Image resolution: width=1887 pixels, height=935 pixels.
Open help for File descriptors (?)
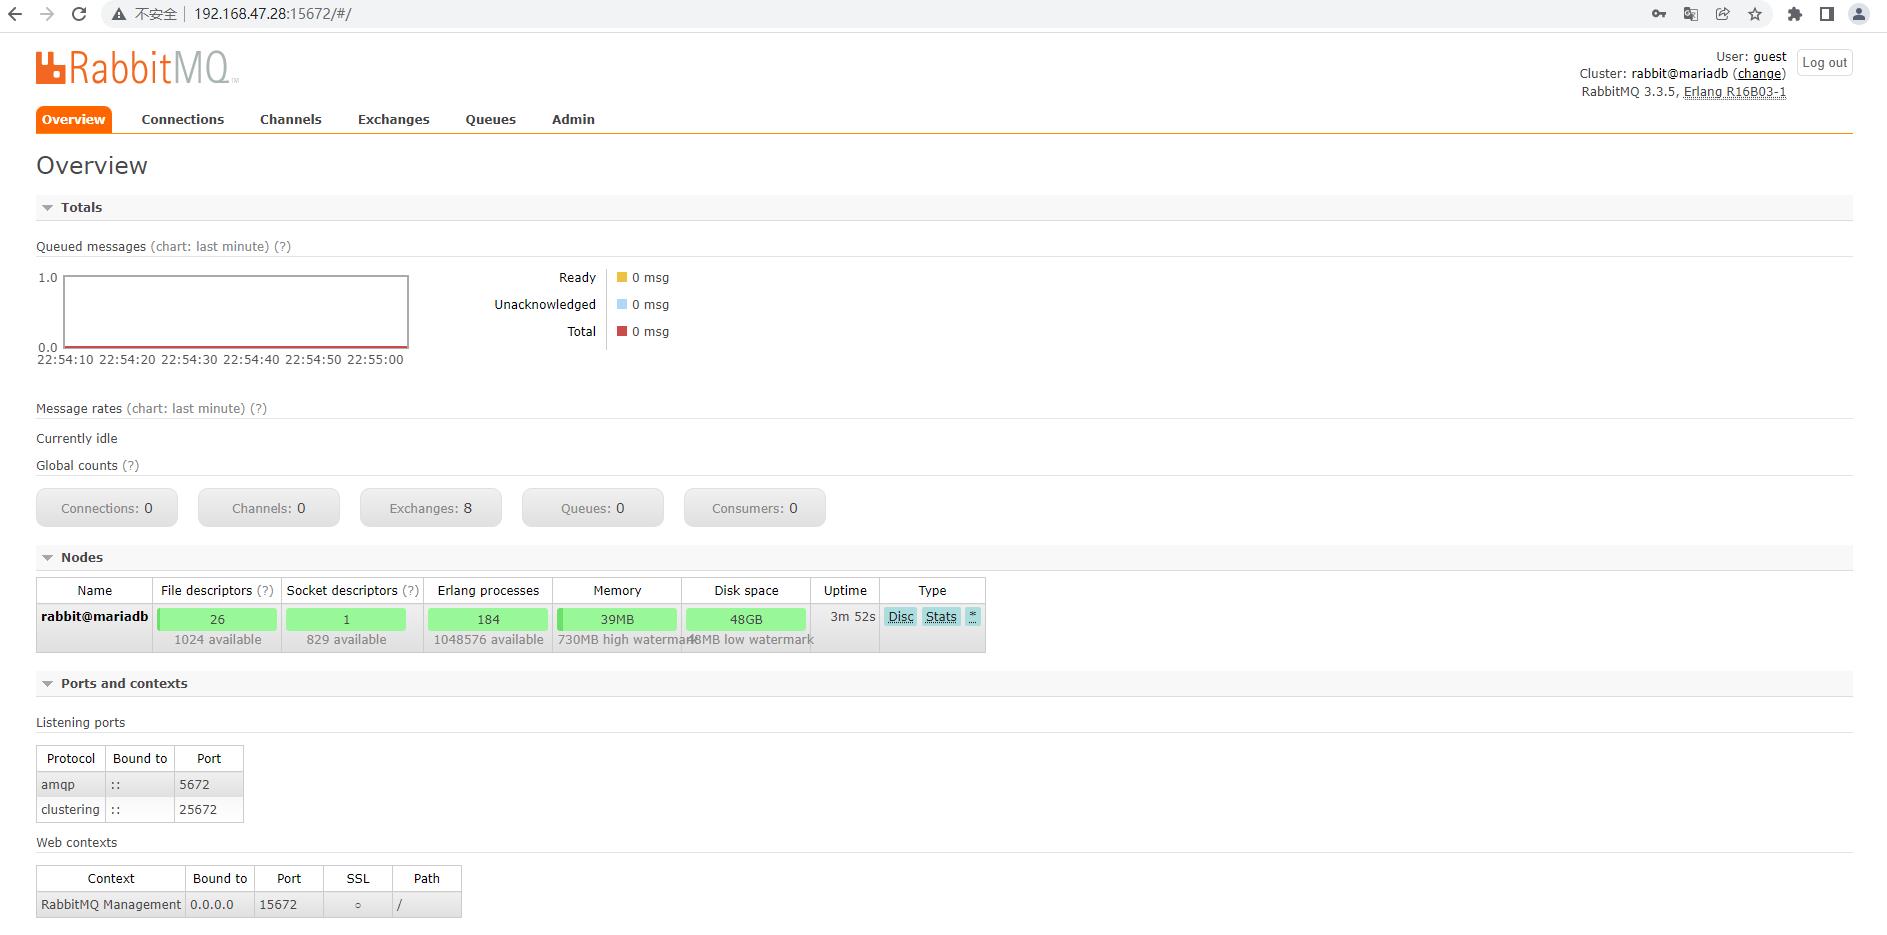pyautogui.click(x=265, y=590)
